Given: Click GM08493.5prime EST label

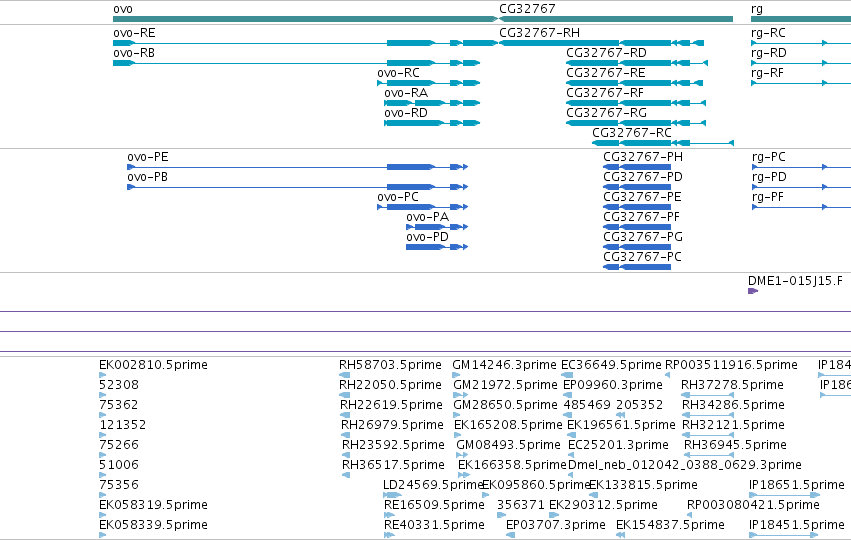Looking at the screenshot, I should 508,445.
